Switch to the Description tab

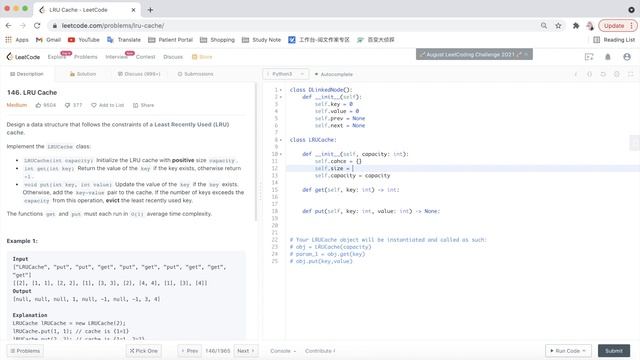[27, 74]
